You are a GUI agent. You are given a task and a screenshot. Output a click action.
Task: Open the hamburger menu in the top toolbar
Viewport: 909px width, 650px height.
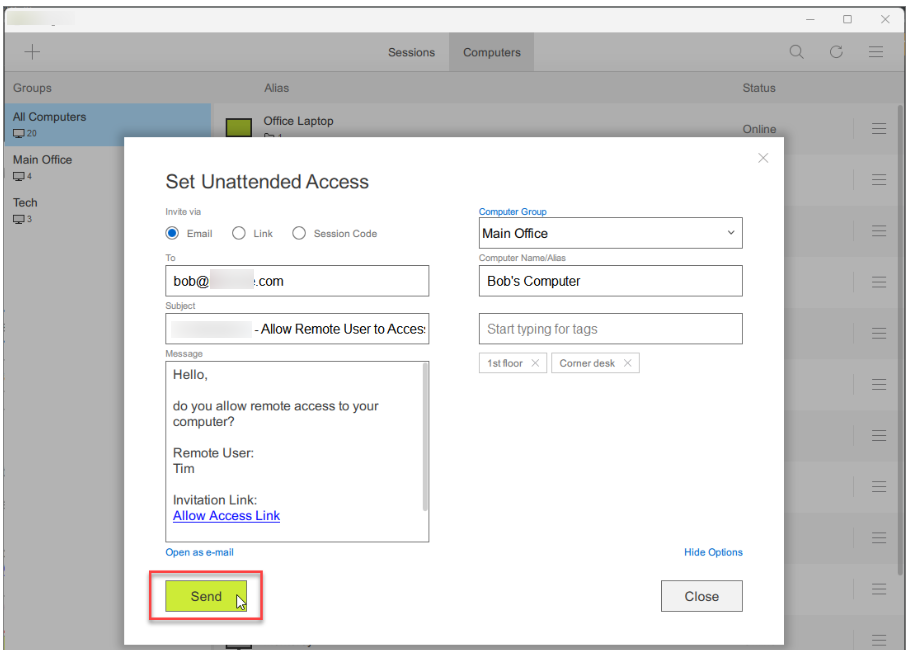coord(876,51)
